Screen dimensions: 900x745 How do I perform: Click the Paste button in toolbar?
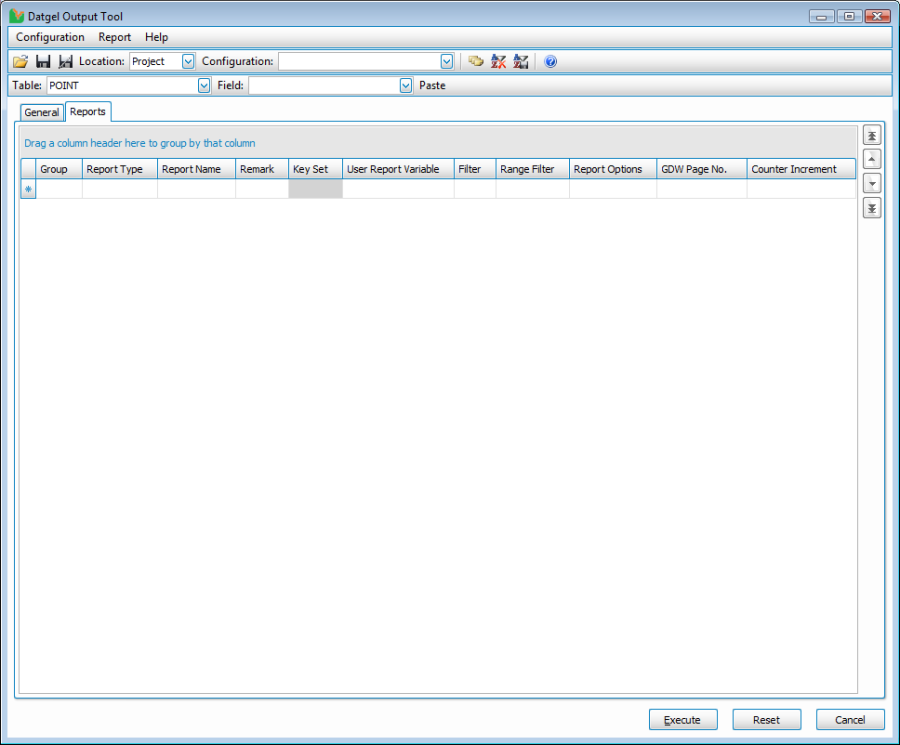pos(432,86)
